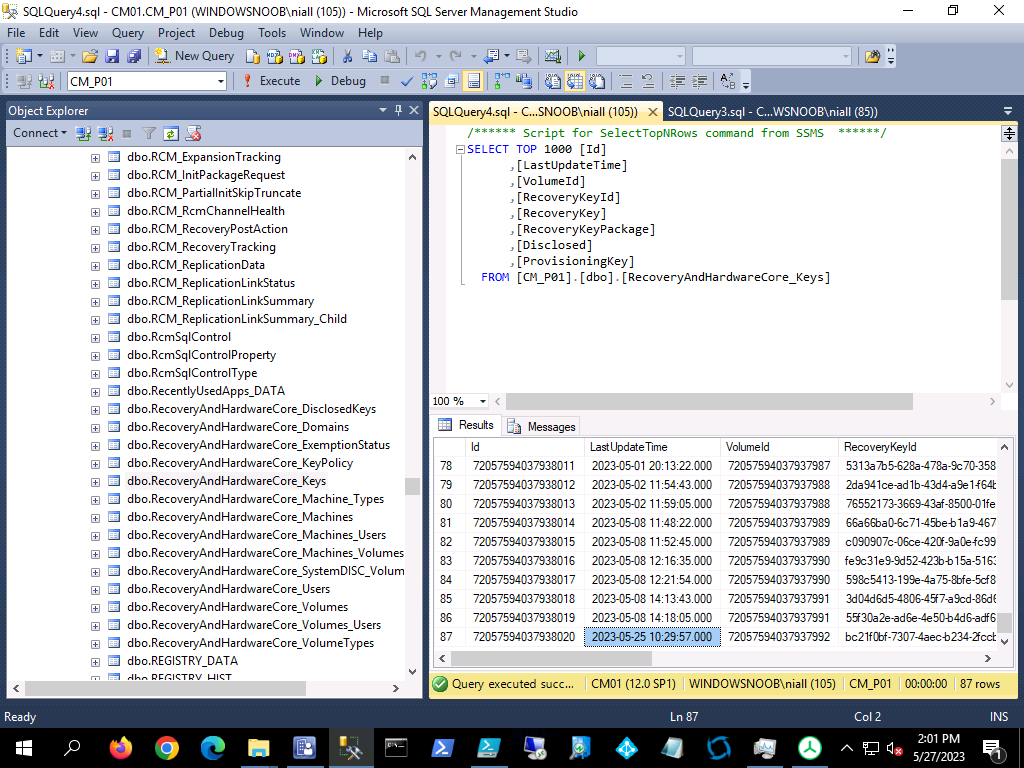Switch to Results to Text mode
1024x768 pixels.
point(552,82)
